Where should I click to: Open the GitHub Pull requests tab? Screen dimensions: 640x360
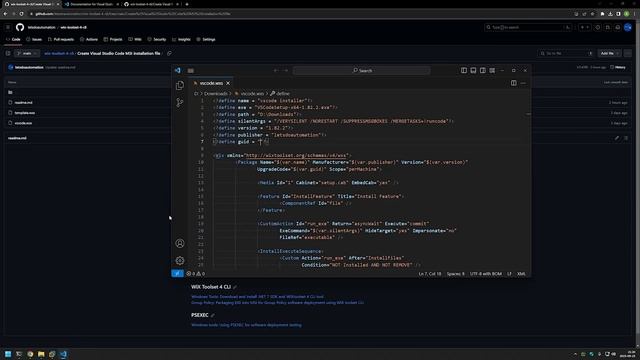click(x=61, y=40)
